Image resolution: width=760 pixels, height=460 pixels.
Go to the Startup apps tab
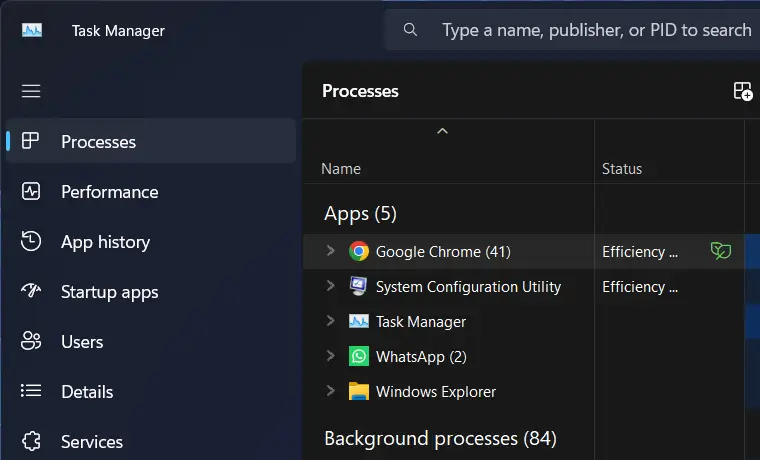pyautogui.click(x=151, y=291)
